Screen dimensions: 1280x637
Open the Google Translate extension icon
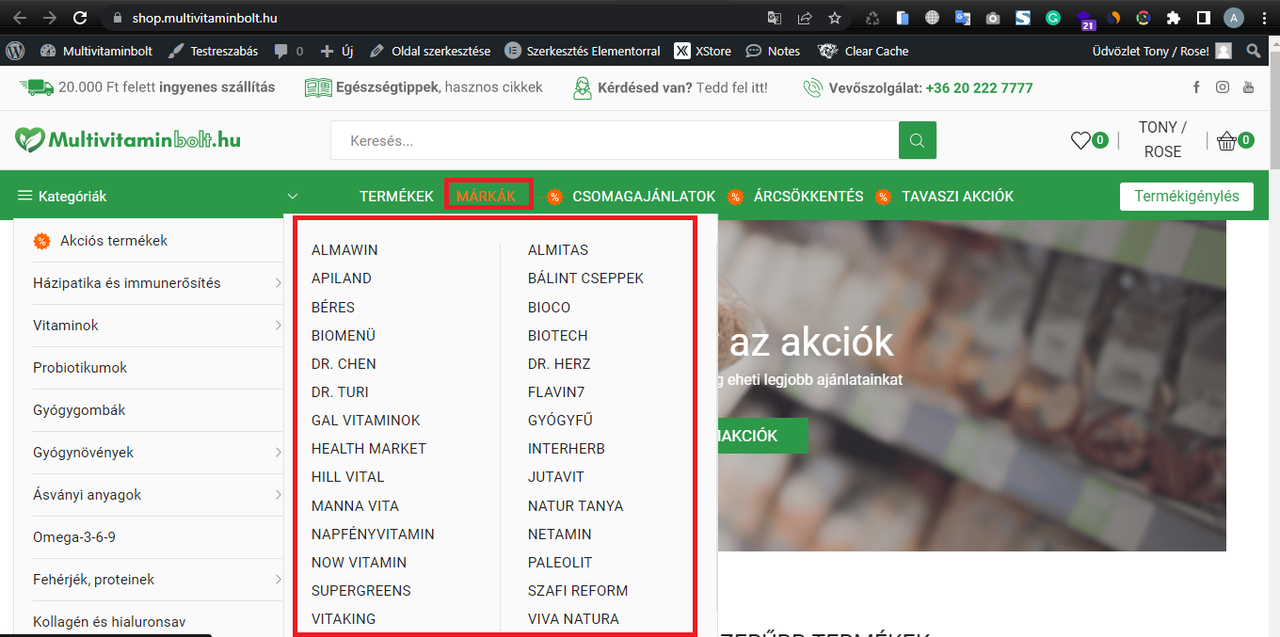962,18
